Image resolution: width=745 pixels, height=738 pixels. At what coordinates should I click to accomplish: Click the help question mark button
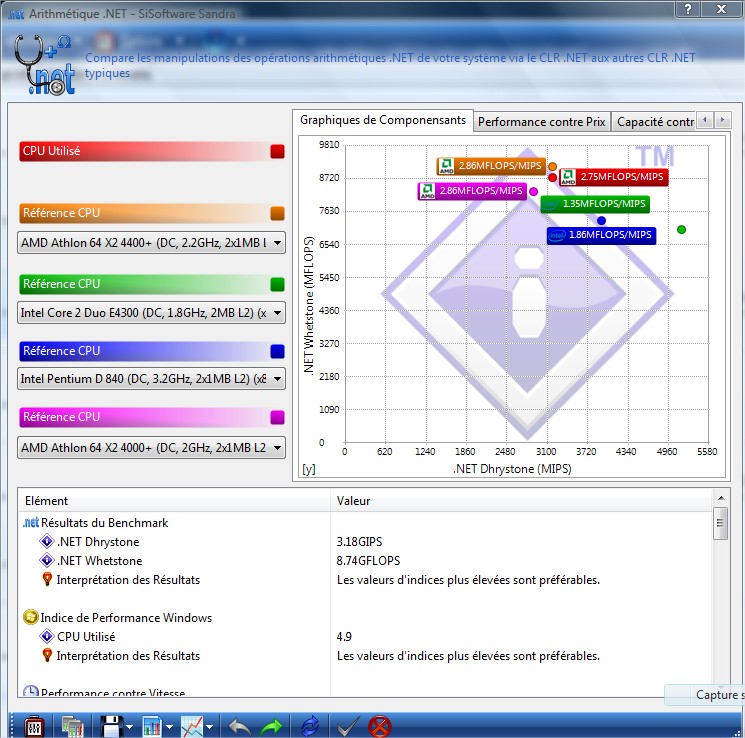click(x=688, y=9)
